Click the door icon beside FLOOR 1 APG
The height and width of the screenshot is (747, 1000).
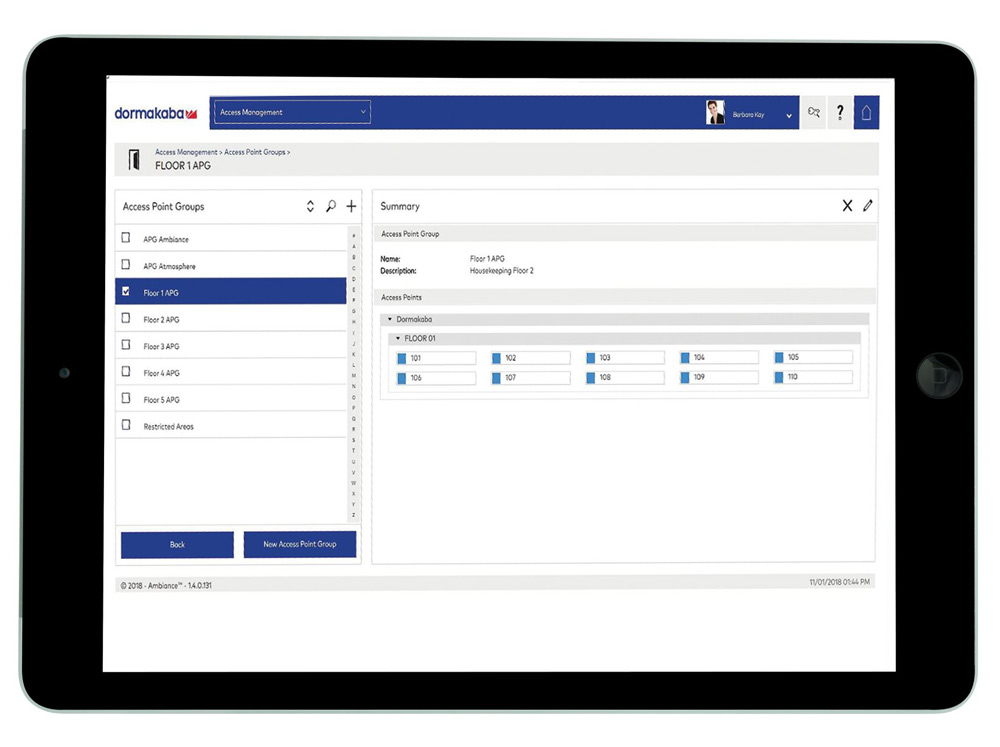tap(134, 159)
